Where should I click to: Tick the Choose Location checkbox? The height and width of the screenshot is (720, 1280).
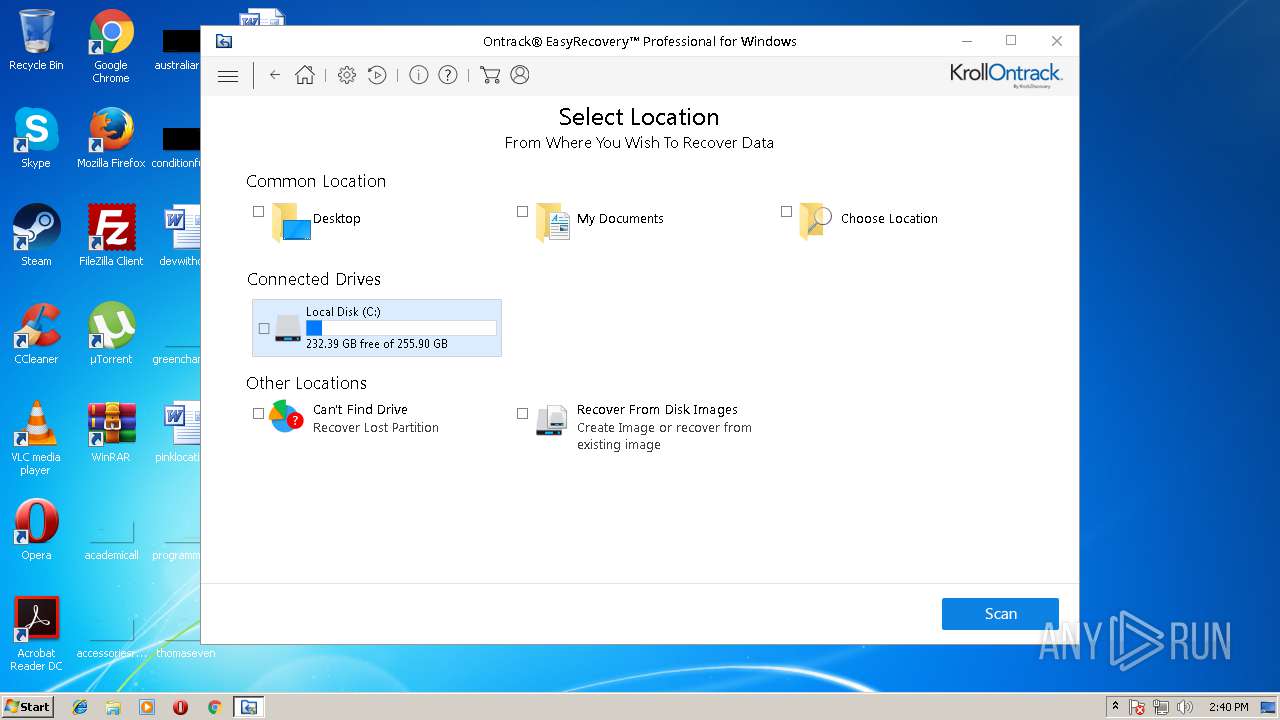(787, 211)
